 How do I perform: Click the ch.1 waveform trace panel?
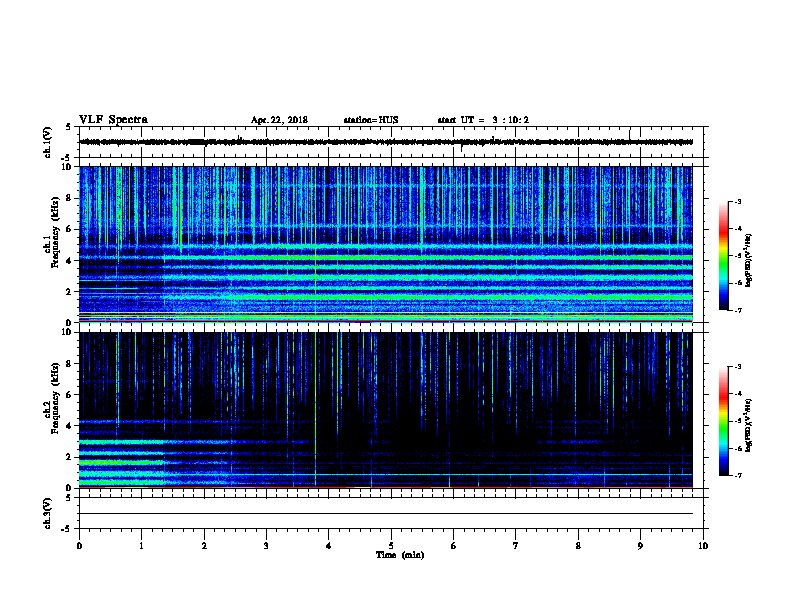[391, 142]
